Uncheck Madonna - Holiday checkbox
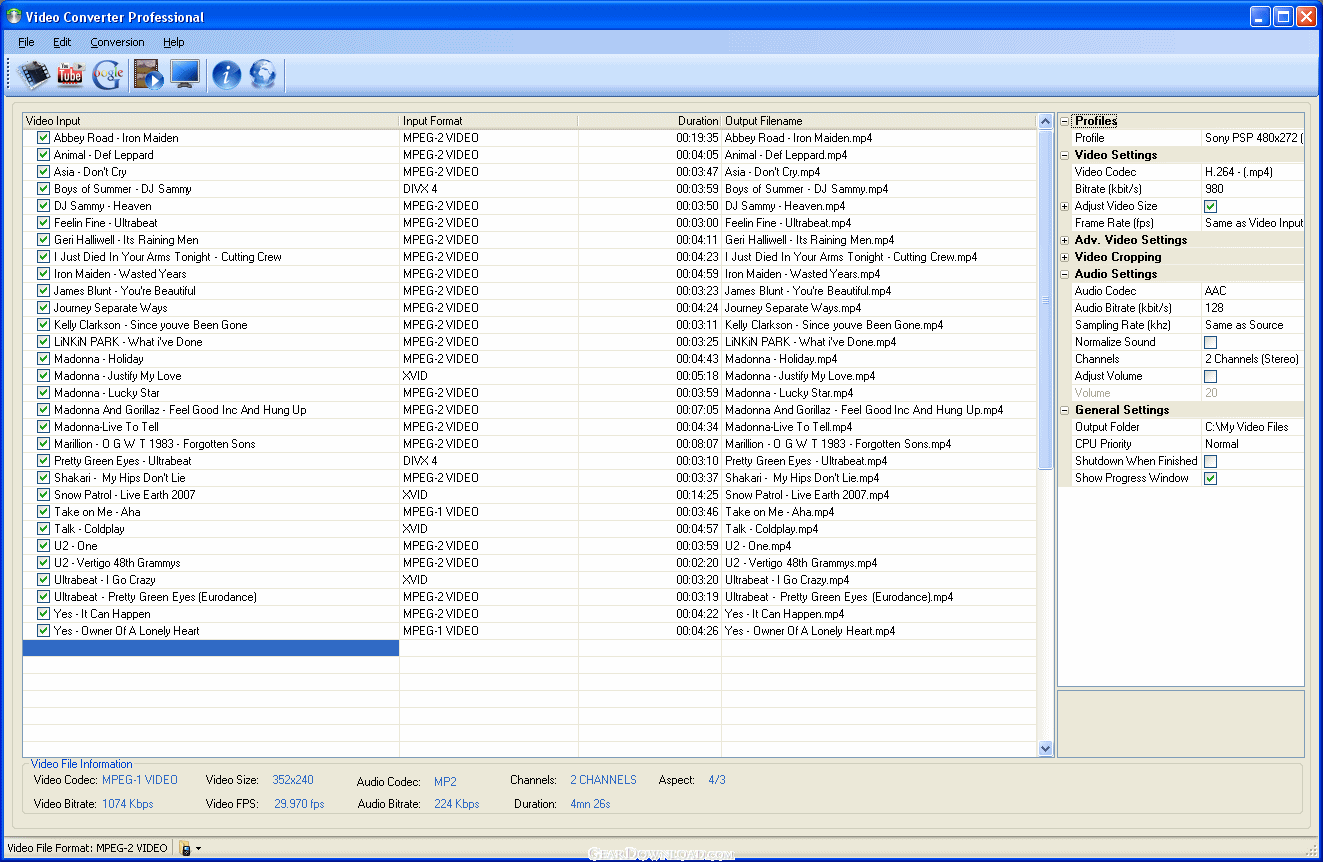Screen dimensions: 1323x862 pyautogui.click(x=43, y=358)
